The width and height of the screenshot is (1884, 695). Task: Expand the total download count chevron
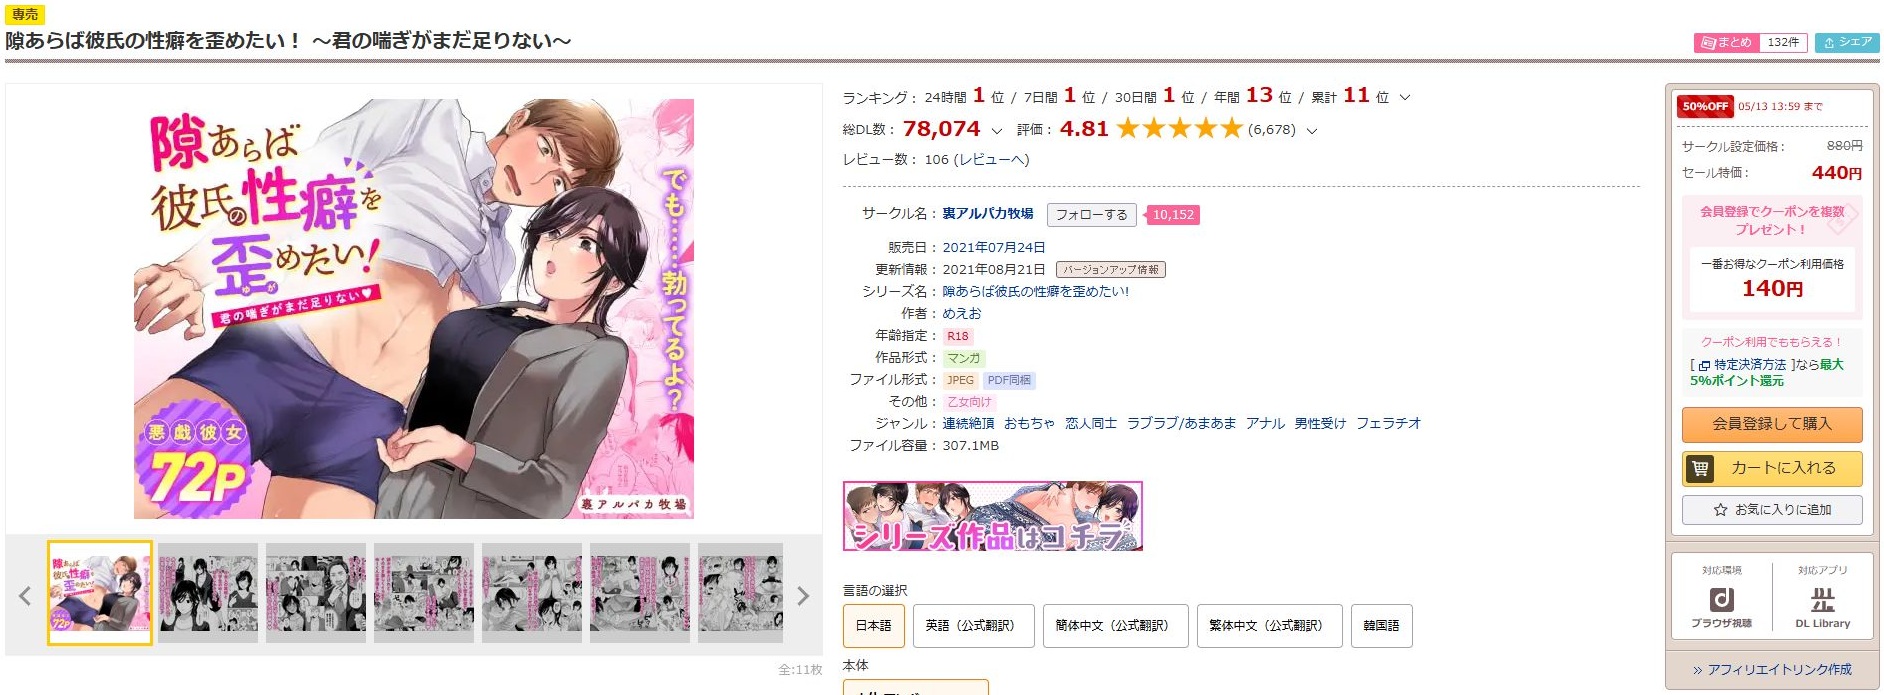tap(996, 131)
